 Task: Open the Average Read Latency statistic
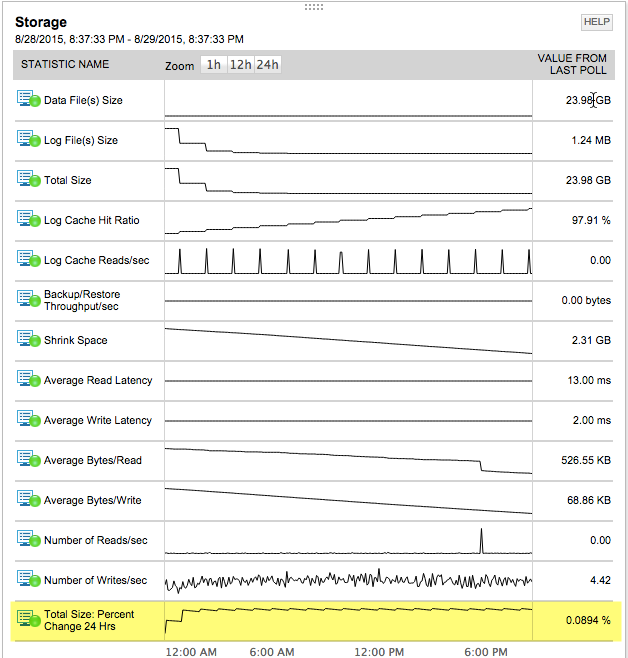[x=98, y=380]
